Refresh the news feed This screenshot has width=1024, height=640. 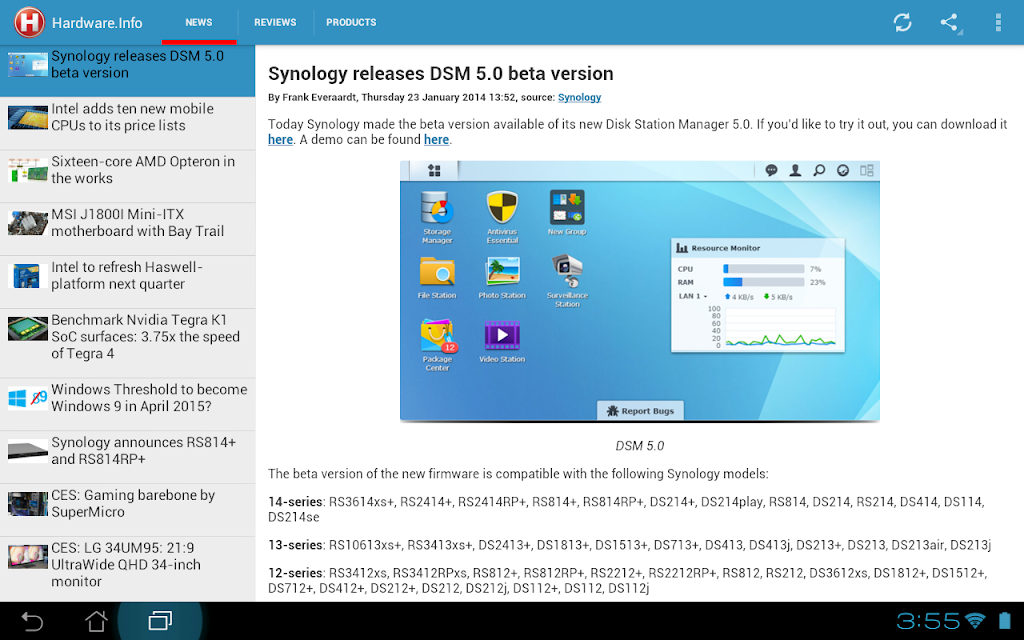(x=903, y=22)
